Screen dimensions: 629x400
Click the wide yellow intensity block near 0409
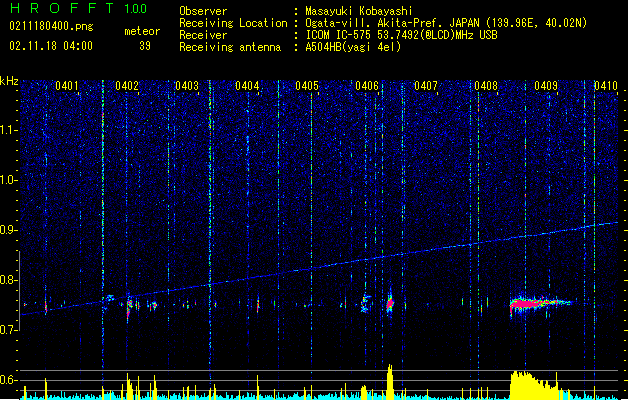click(536, 386)
